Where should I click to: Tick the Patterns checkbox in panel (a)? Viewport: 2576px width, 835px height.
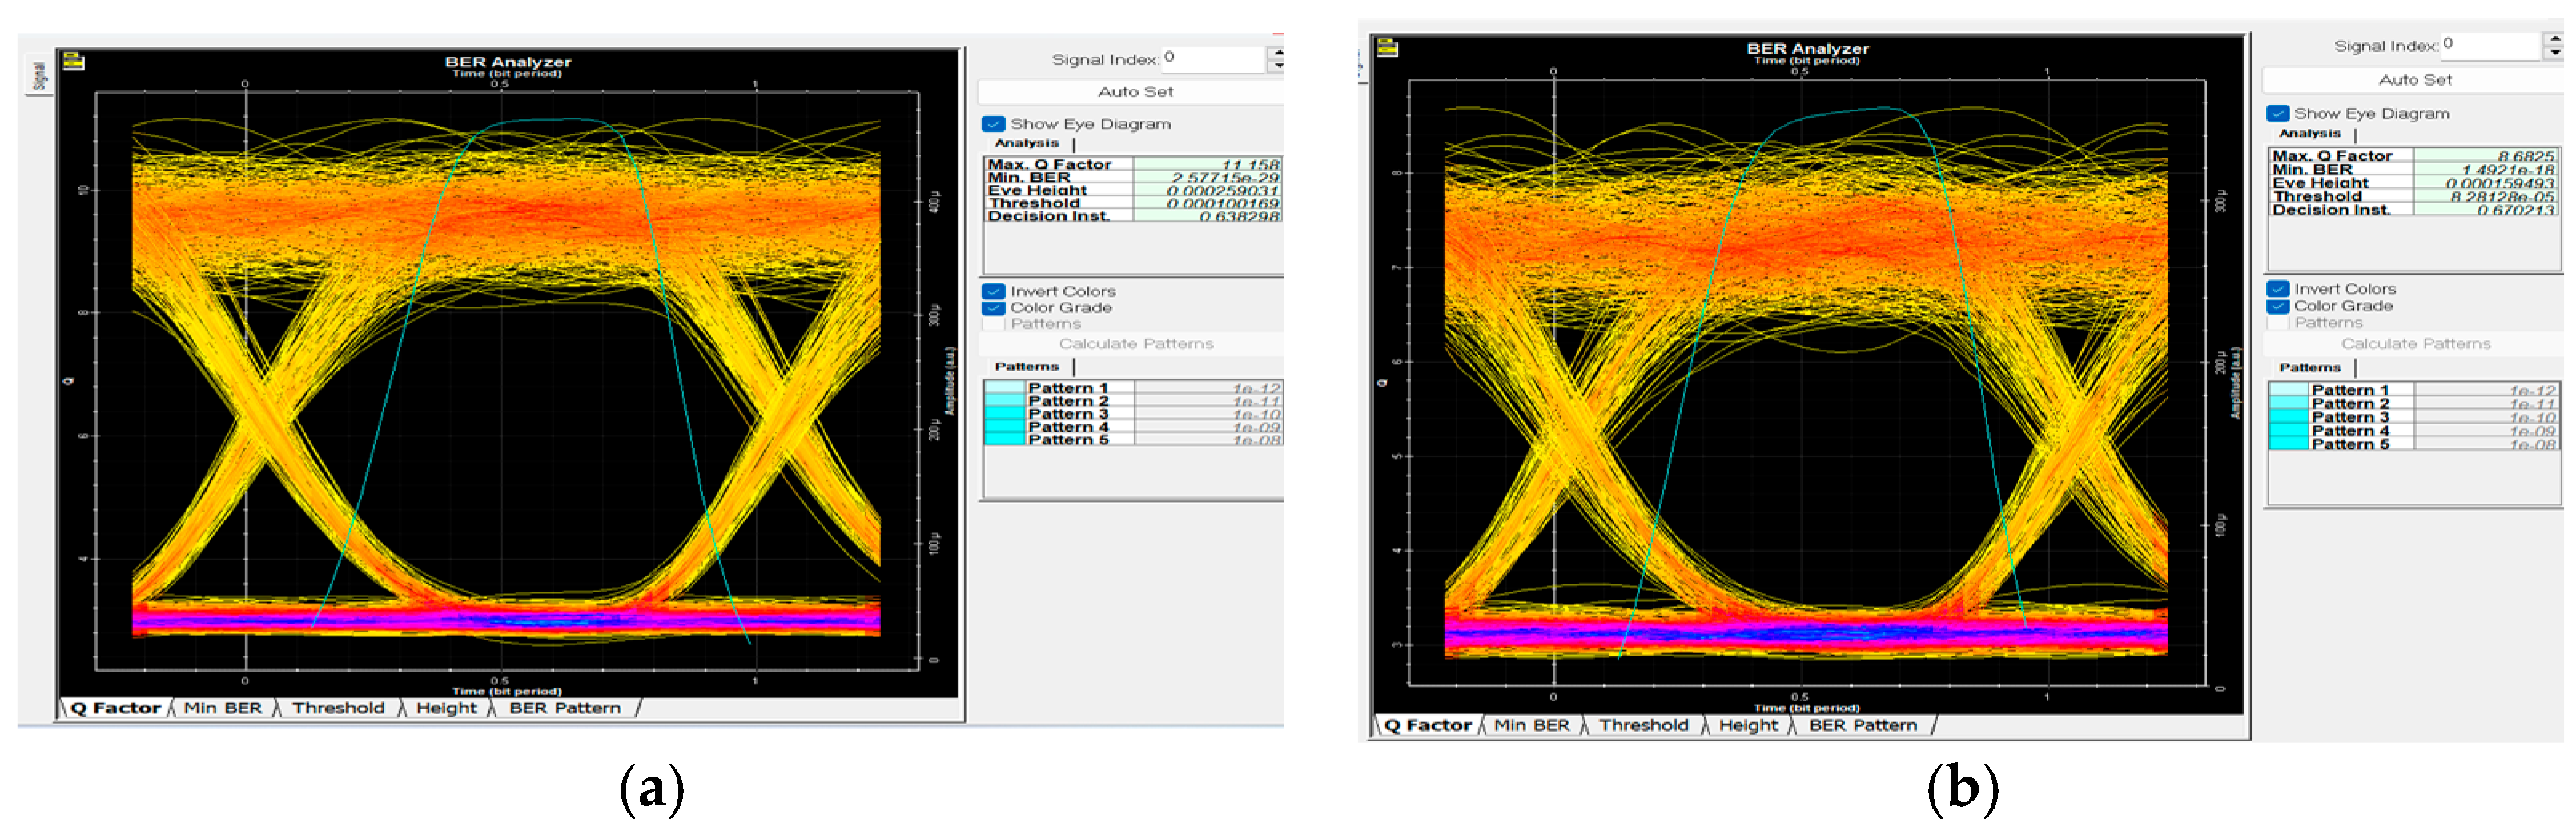pos(993,324)
